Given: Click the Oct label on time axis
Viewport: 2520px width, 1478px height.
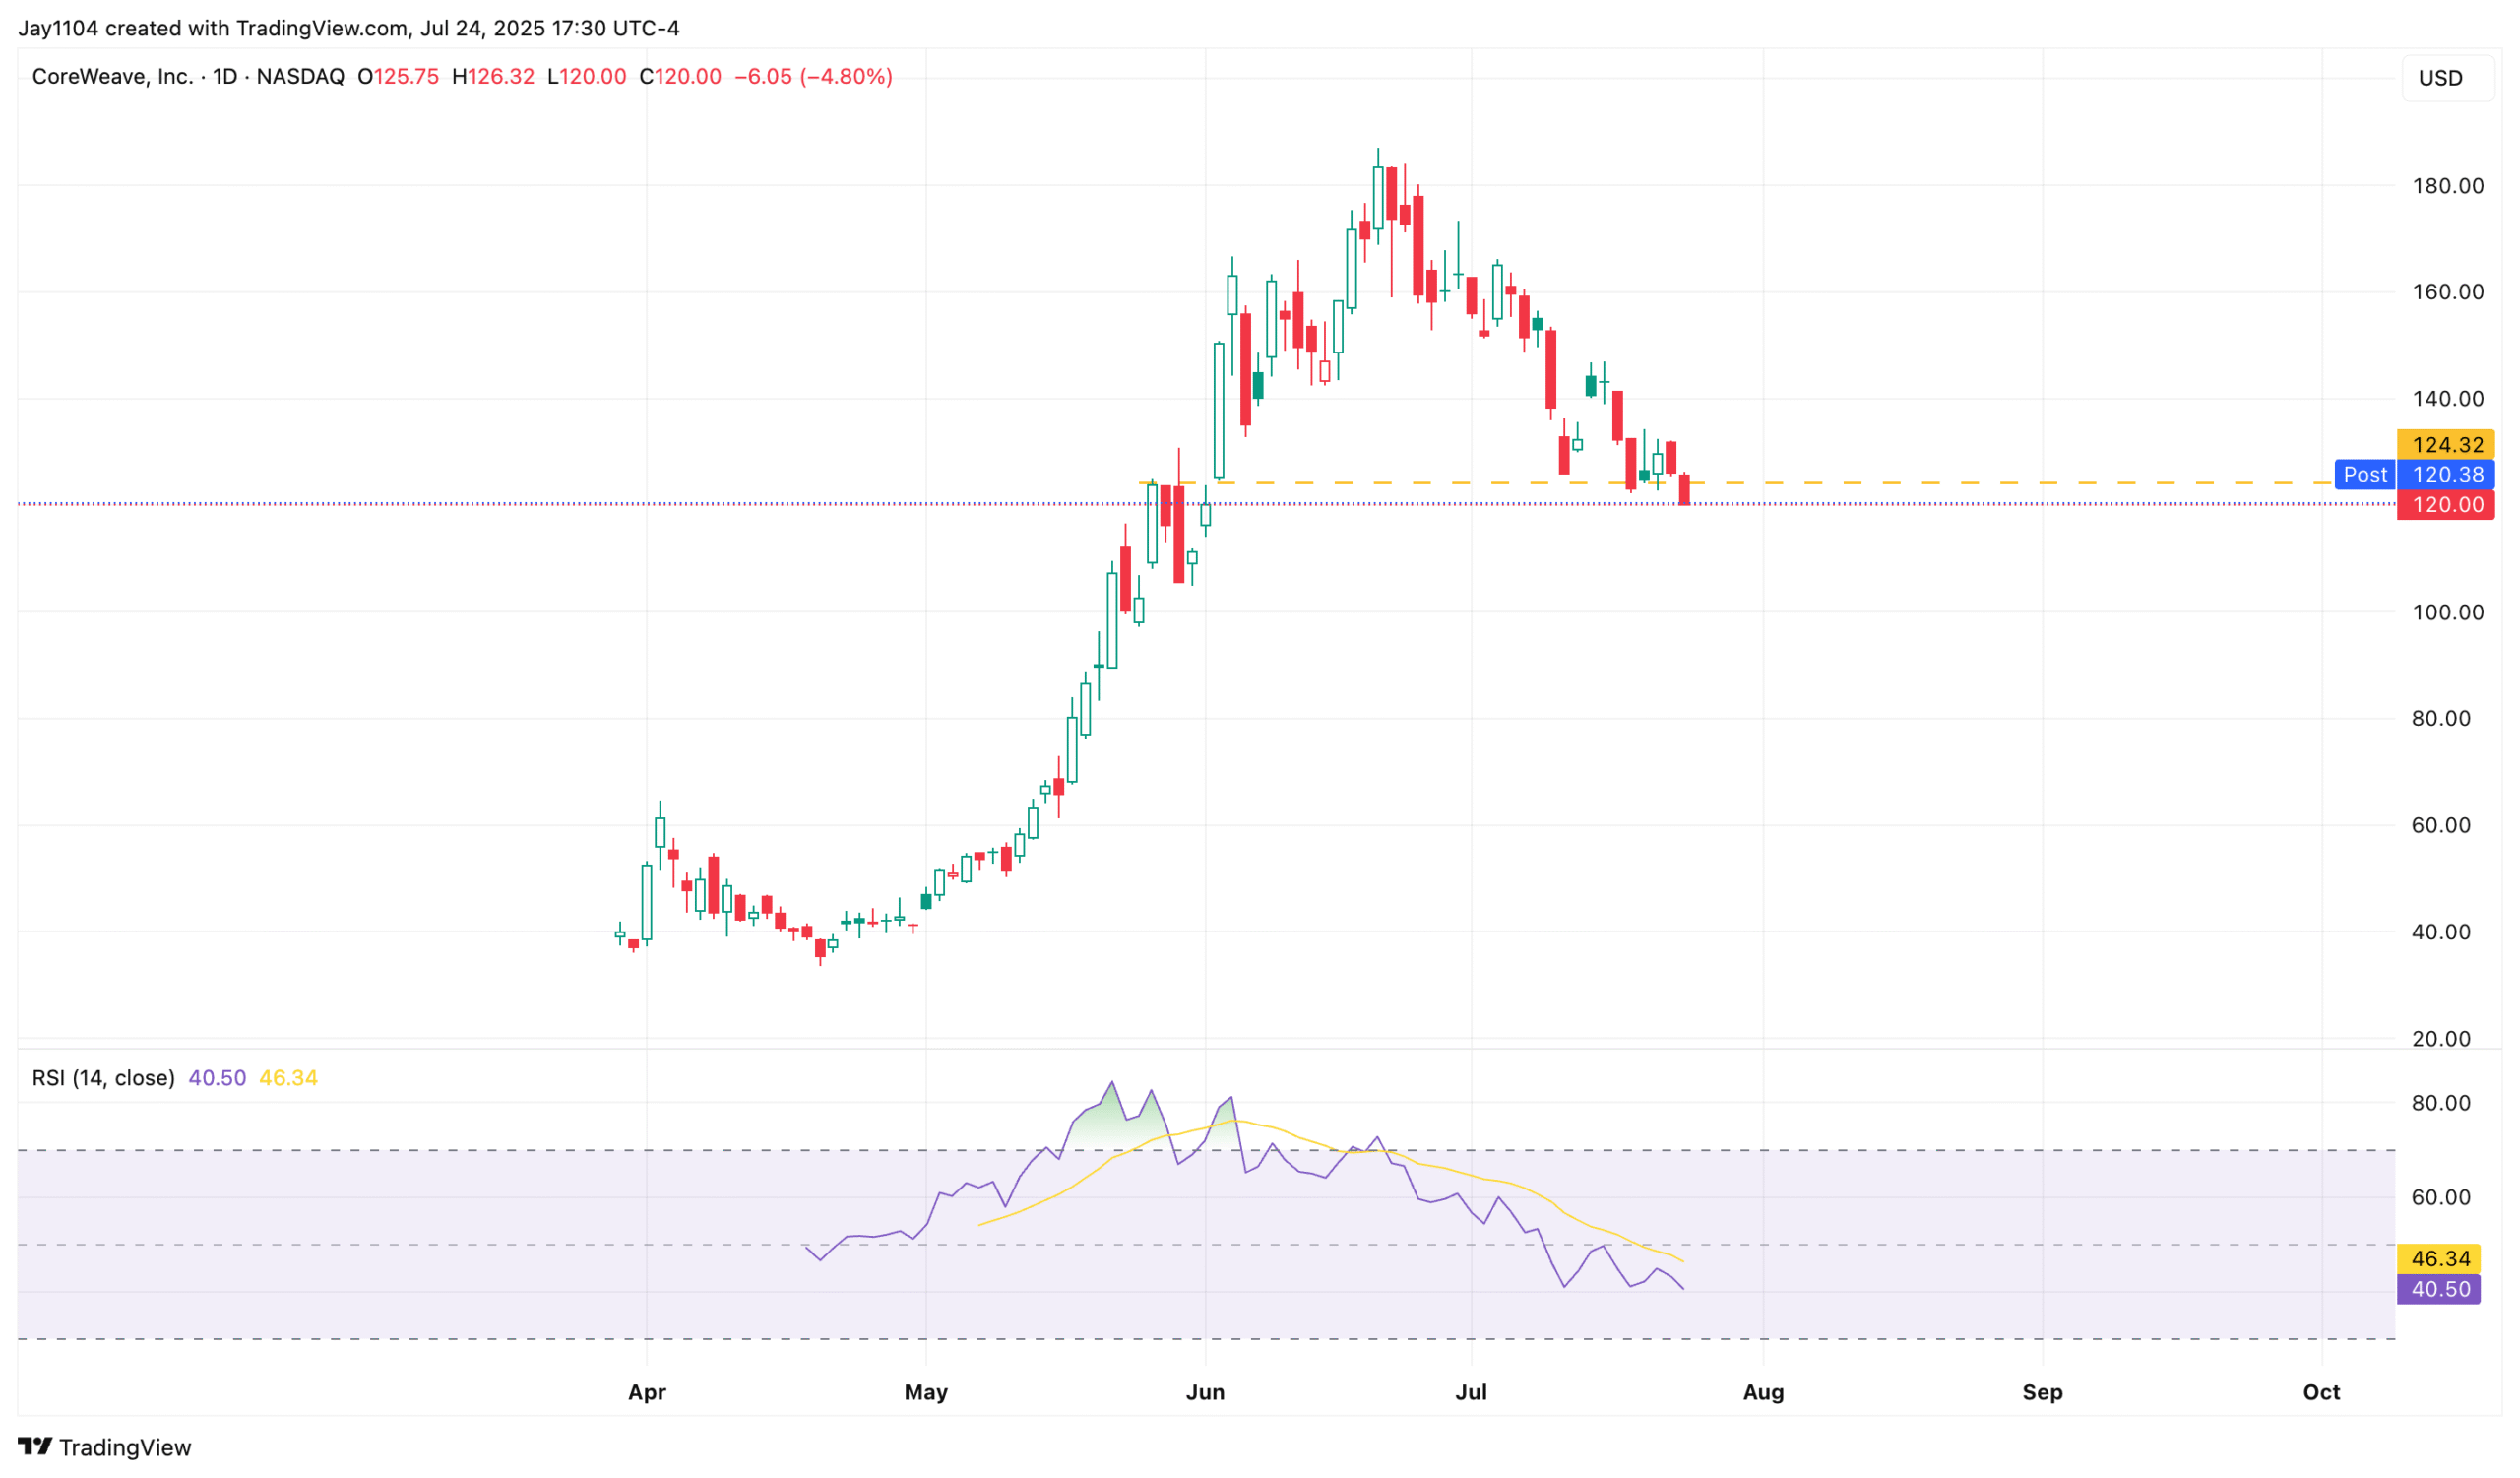Looking at the screenshot, I should tap(2321, 1392).
